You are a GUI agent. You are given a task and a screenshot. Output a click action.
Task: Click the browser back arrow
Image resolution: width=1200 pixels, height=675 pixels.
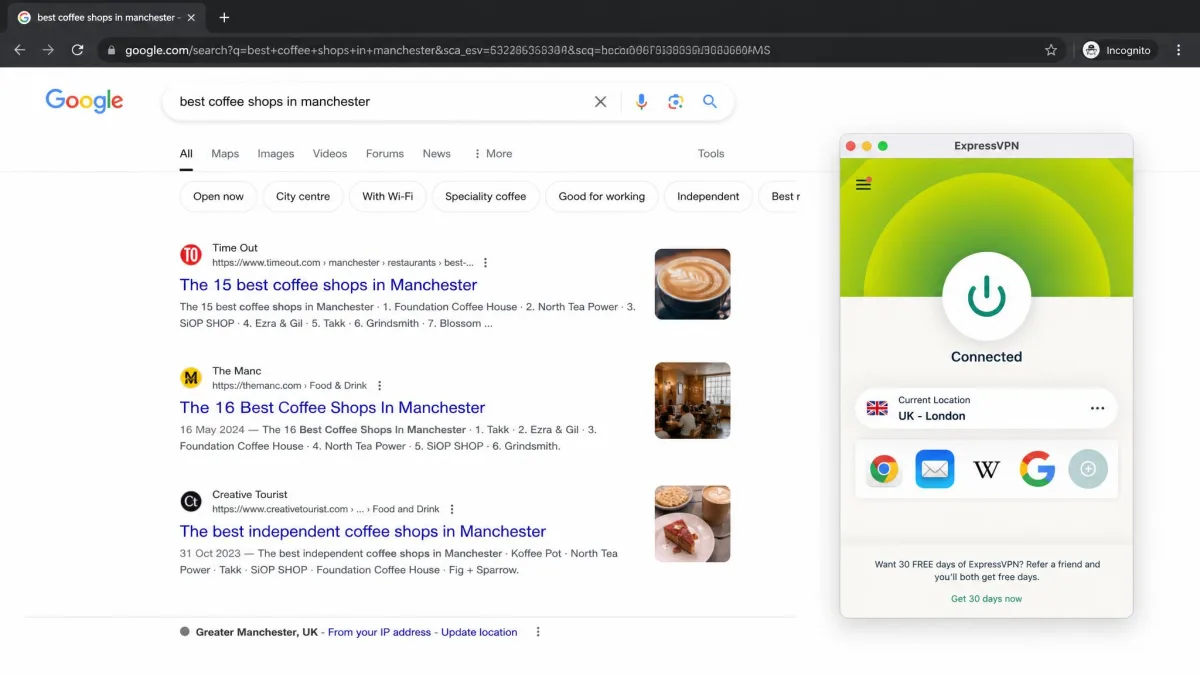pyautogui.click(x=19, y=50)
